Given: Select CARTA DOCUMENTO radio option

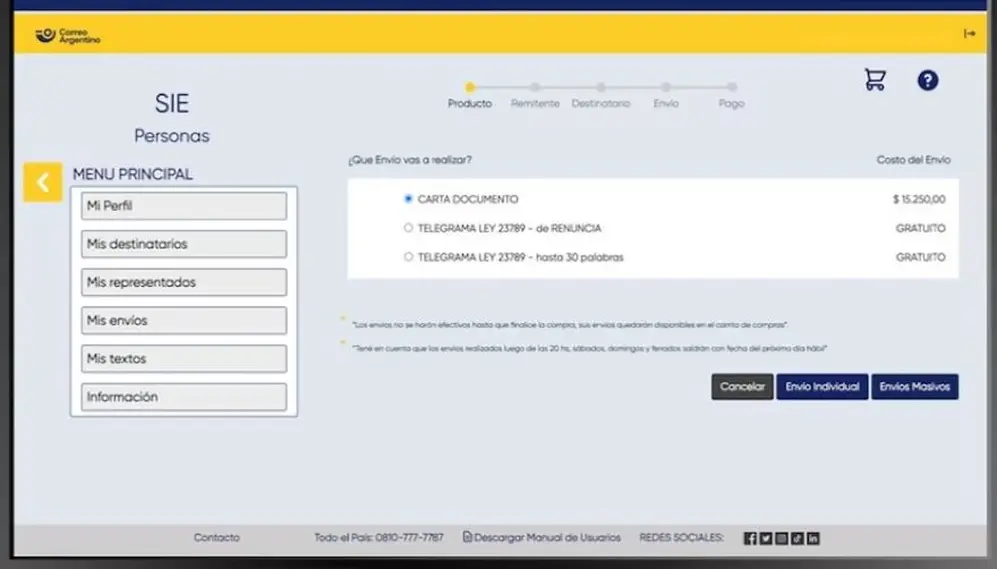Looking at the screenshot, I should point(408,199).
